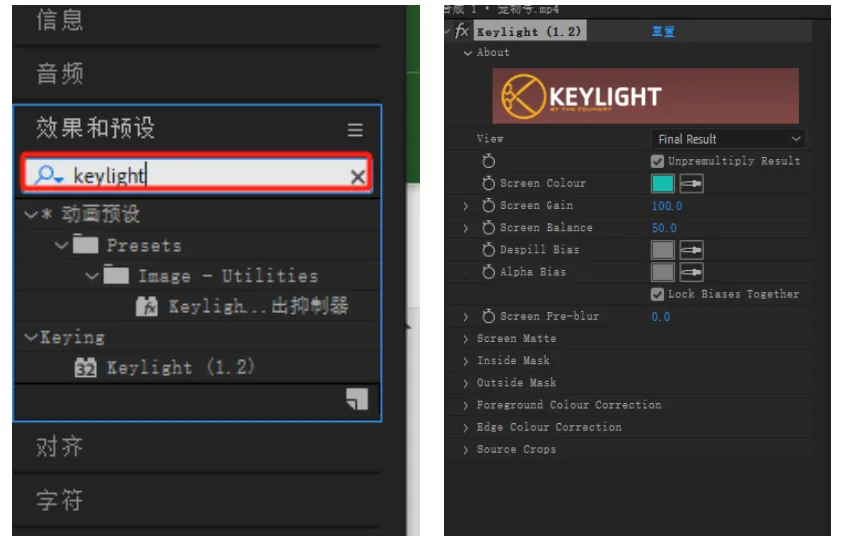Image resolution: width=842 pixels, height=548 pixels.
Task: Collapse the About section
Action: pos(468,53)
